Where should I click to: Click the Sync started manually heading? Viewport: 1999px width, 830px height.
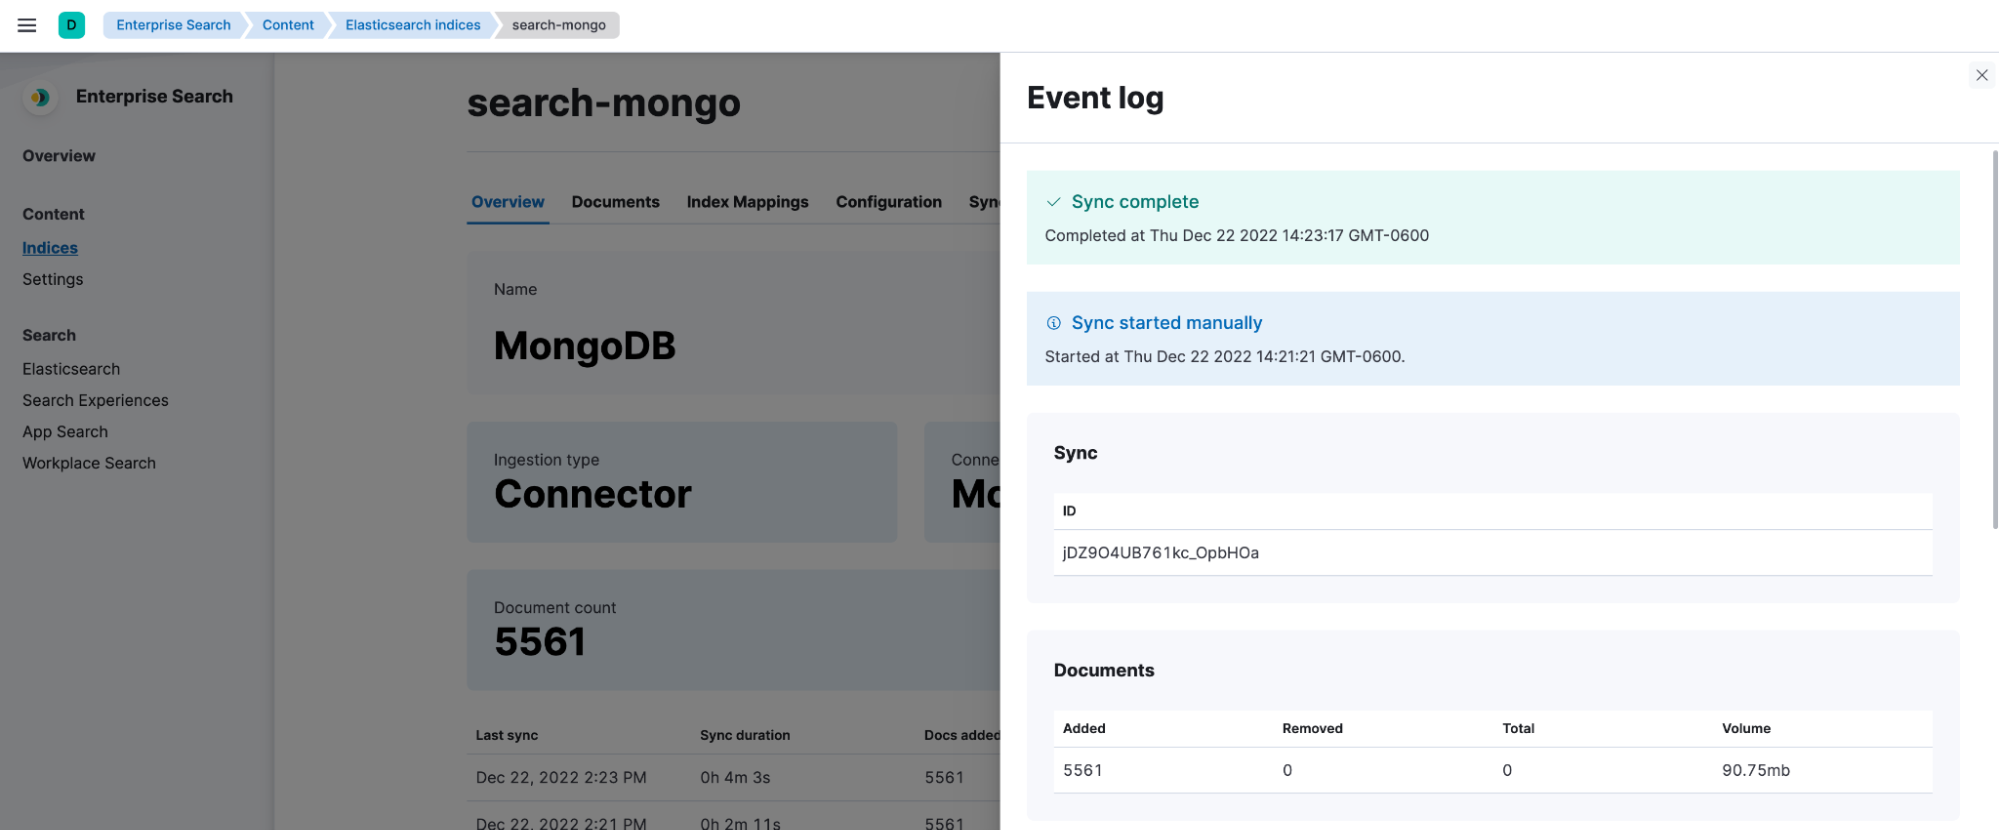(x=1166, y=323)
